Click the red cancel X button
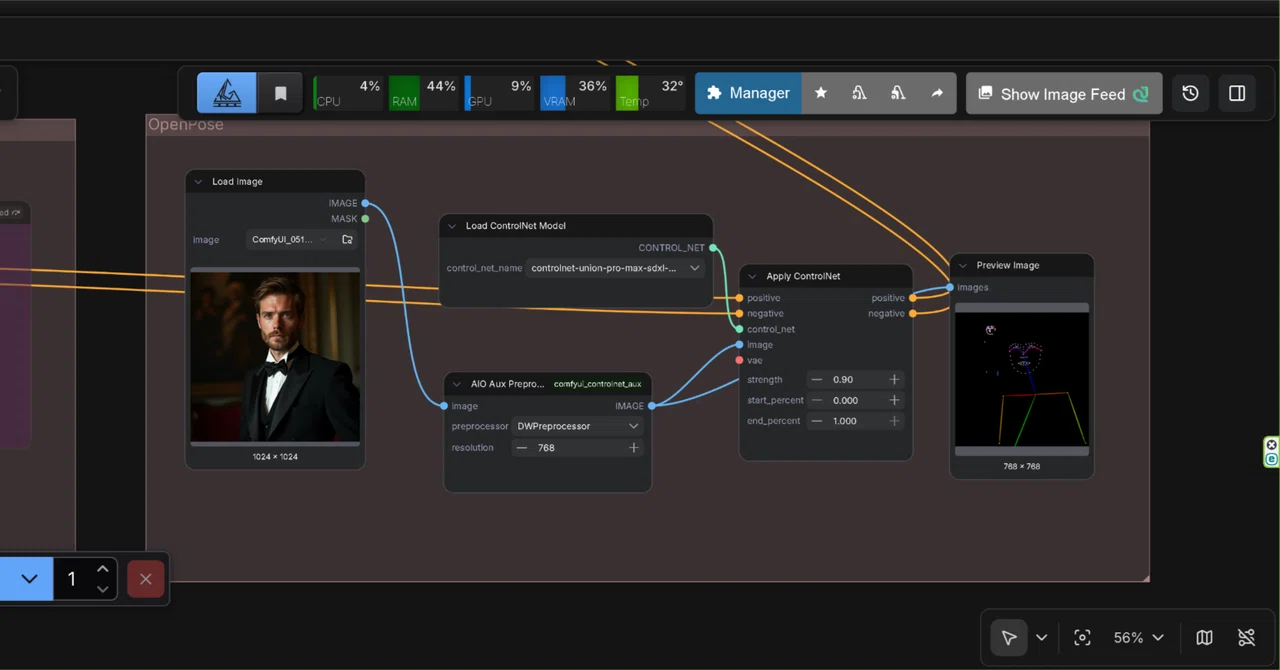The width and height of the screenshot is (1280, 670). [x=146, y=579]
